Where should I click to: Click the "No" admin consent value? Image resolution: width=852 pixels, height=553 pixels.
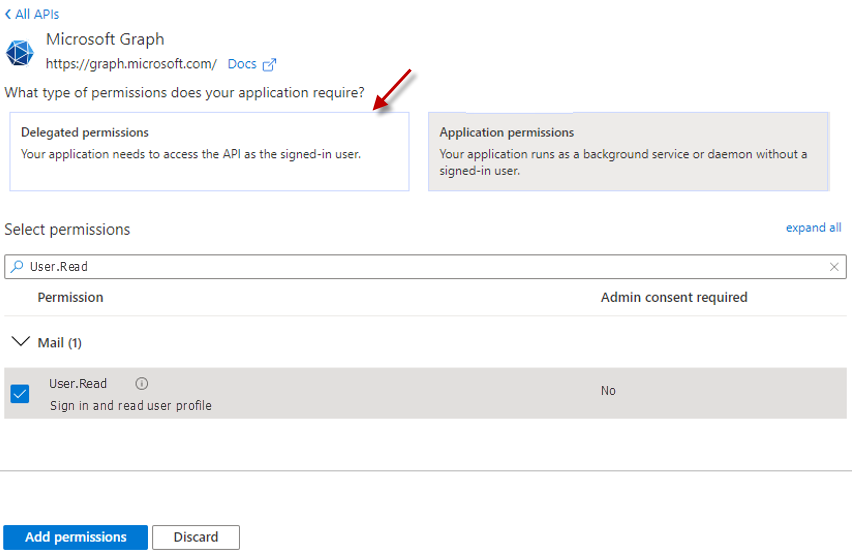[x=608, y=391]
